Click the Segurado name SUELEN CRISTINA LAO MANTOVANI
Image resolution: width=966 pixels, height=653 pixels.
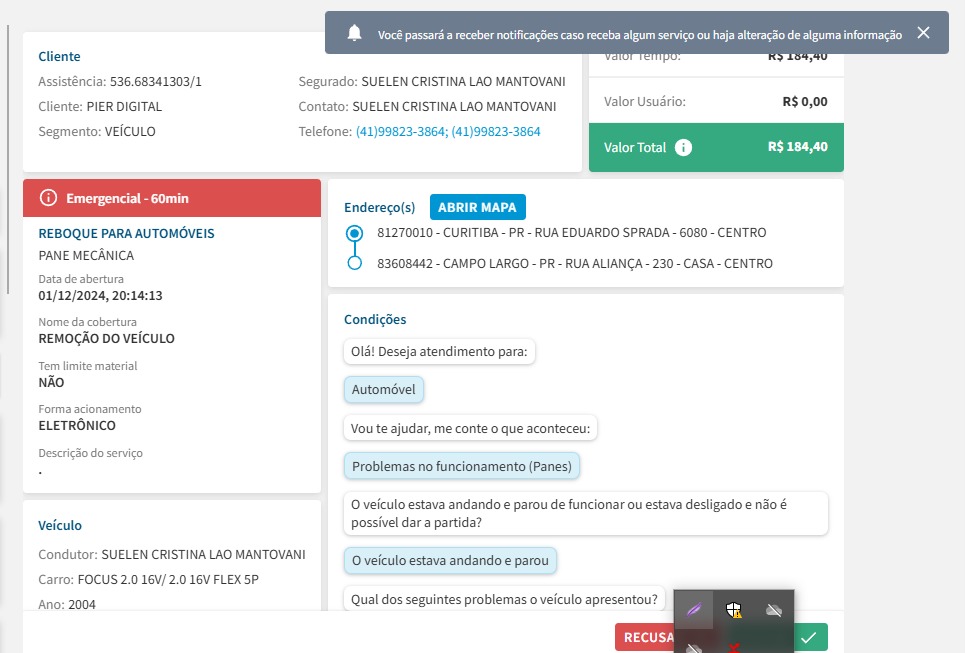[463, 81]
